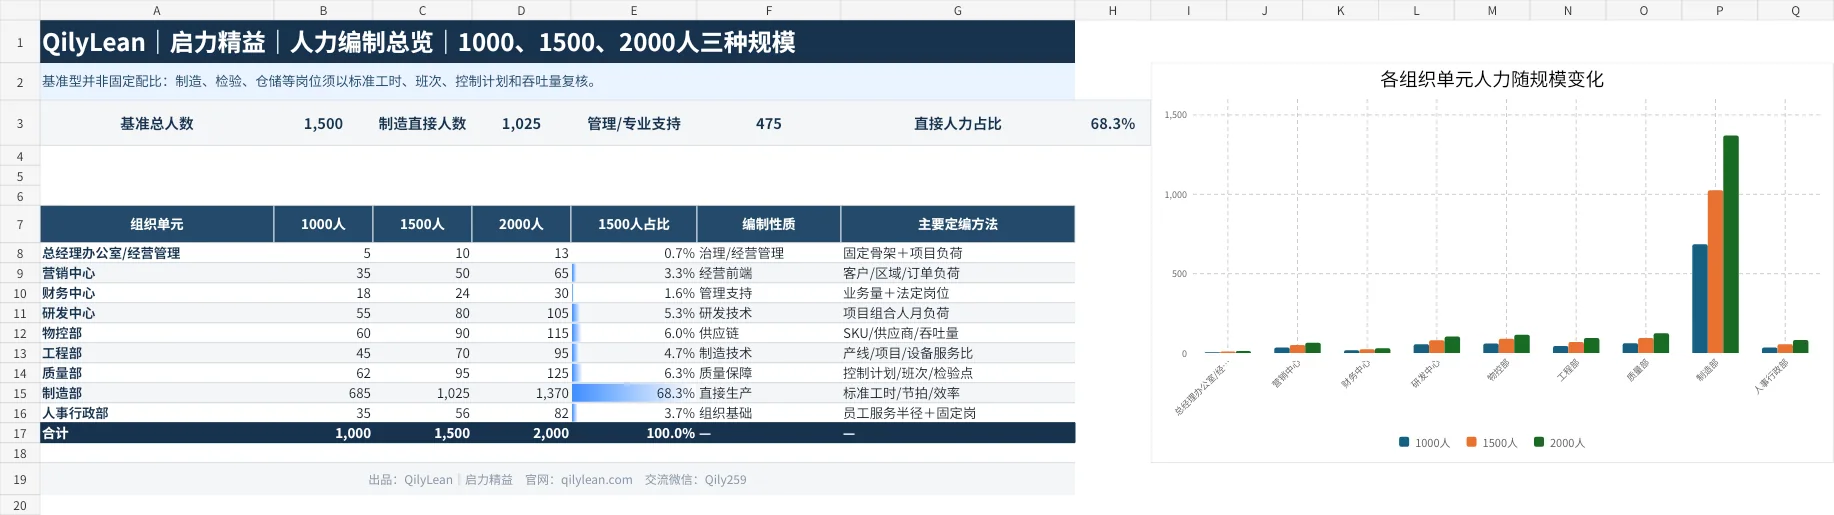Click the '质量部' row label
The image size is (1834, 515).
tap(157, 373)
